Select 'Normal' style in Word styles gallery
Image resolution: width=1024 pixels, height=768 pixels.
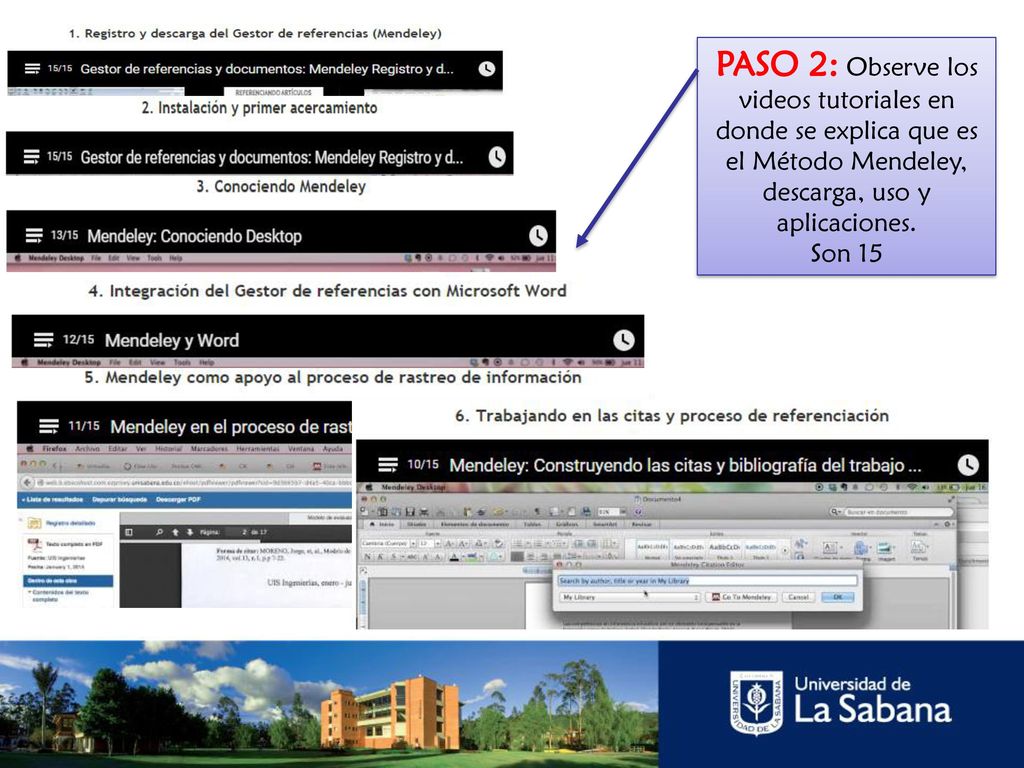click(652, 550)
